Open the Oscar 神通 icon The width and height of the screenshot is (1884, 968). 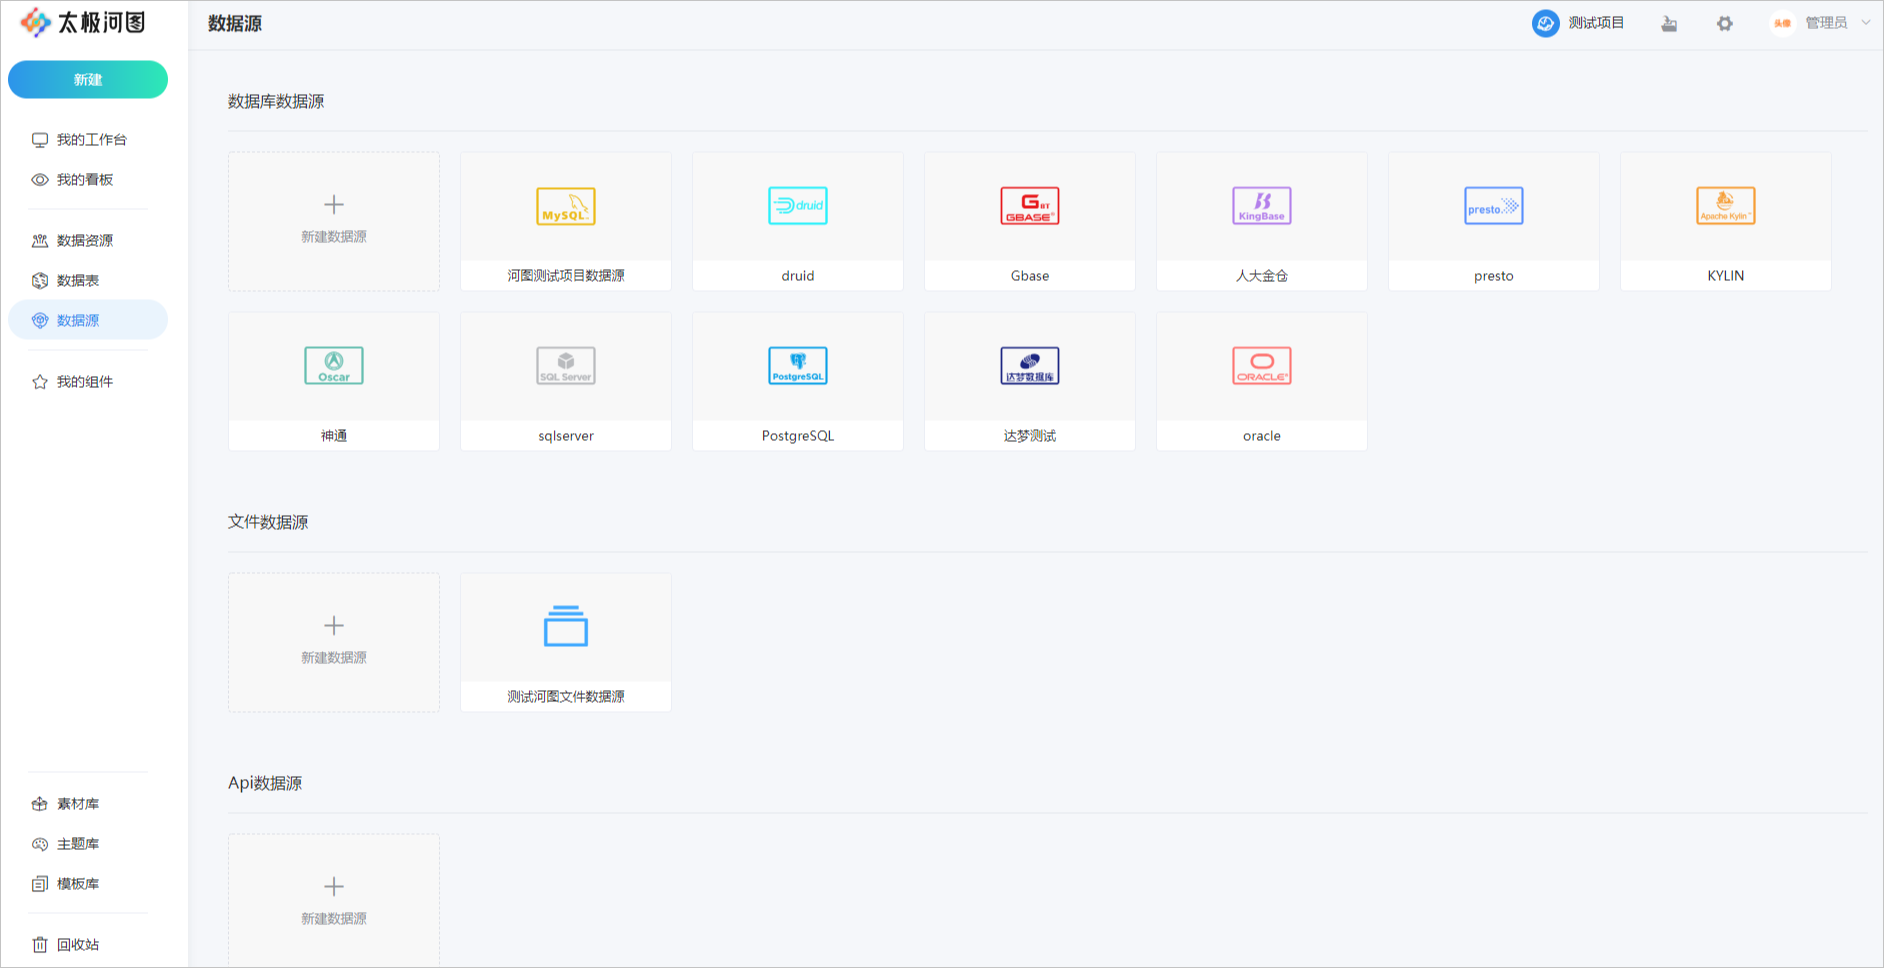(x=334, y=366)
